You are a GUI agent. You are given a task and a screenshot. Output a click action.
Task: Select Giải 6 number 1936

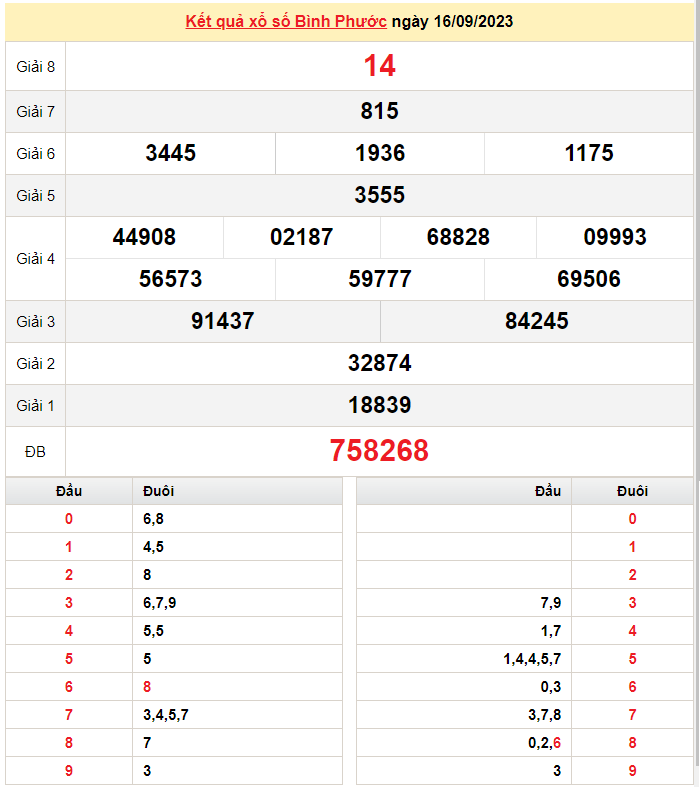(x=379, y=153)
